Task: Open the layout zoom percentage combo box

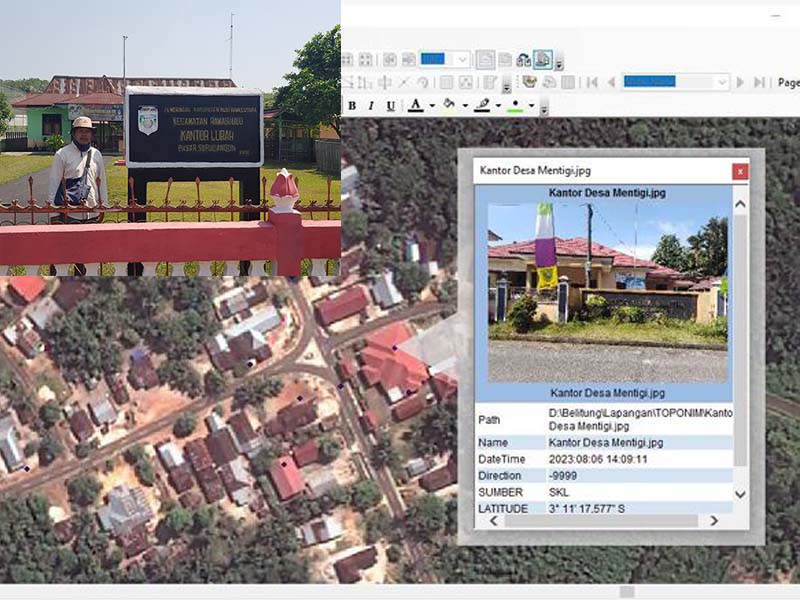Action: [x=461, y=60]
